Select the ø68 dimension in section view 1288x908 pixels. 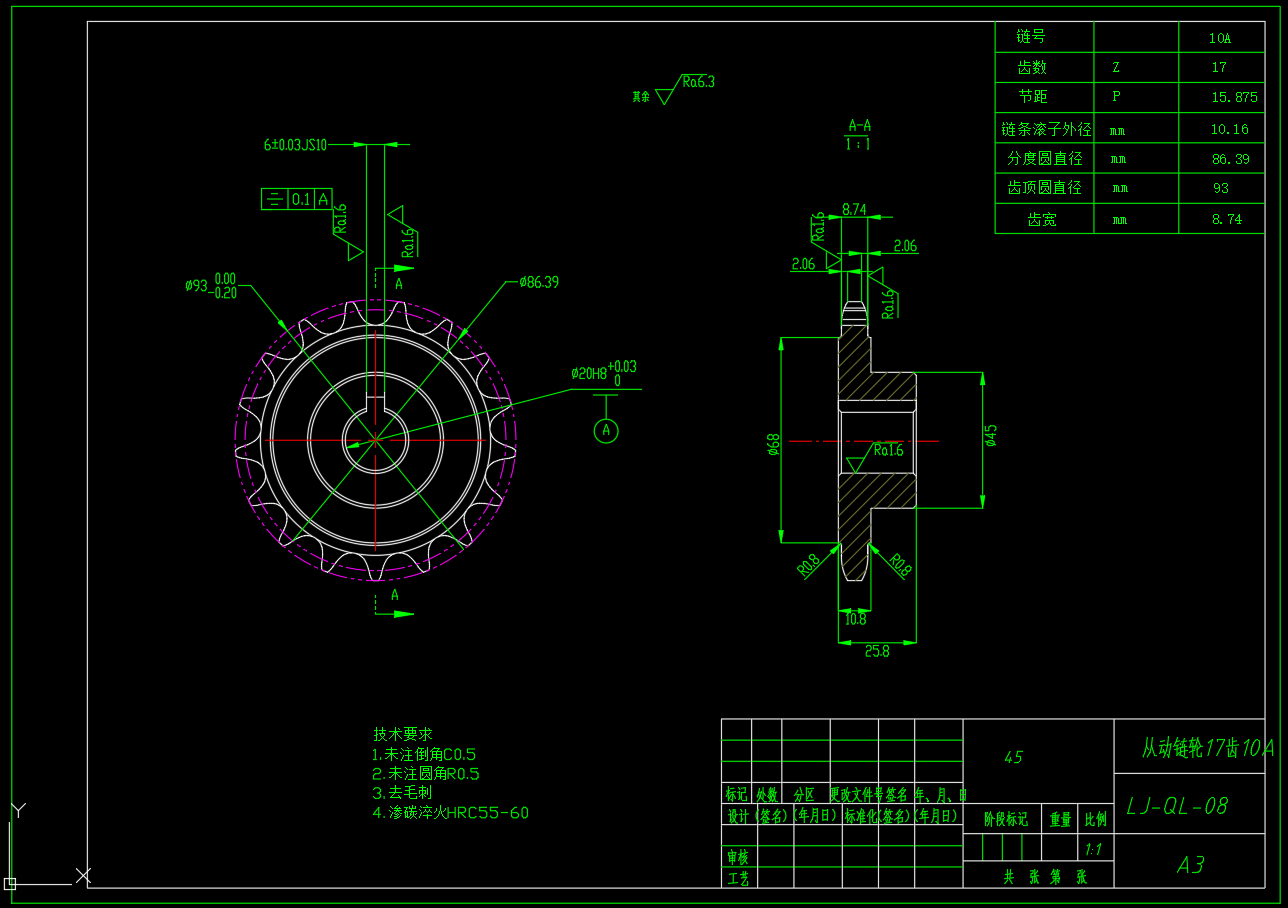point(773,444)
